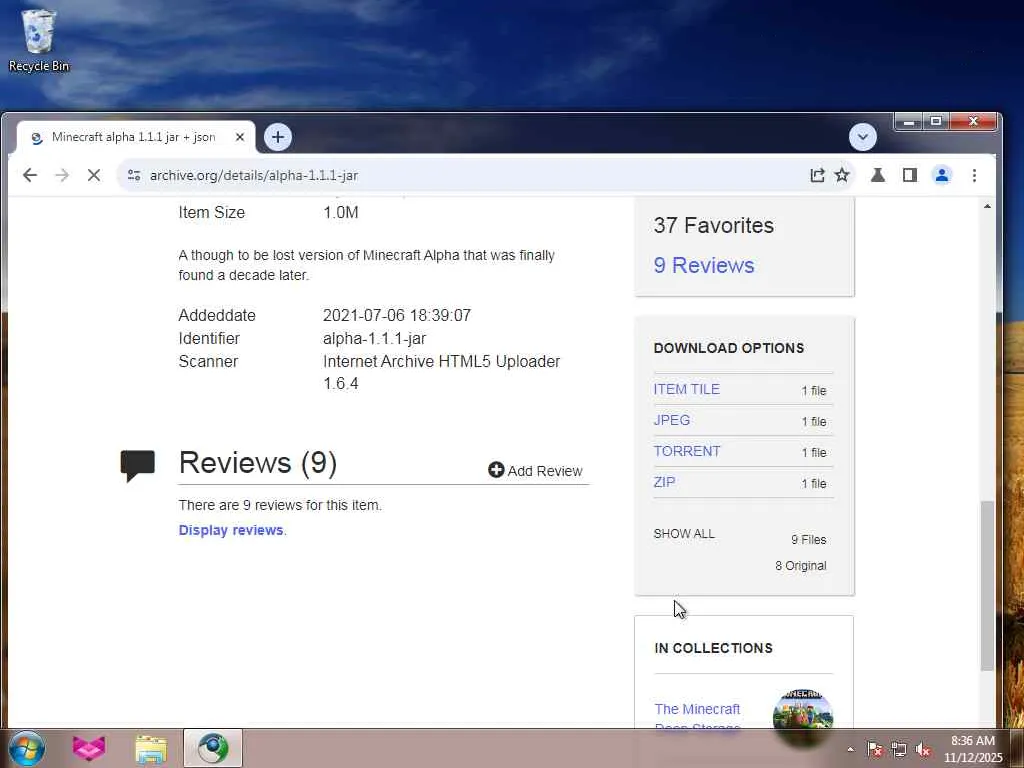Click the muted volume tray icon

tap(923, 749)
